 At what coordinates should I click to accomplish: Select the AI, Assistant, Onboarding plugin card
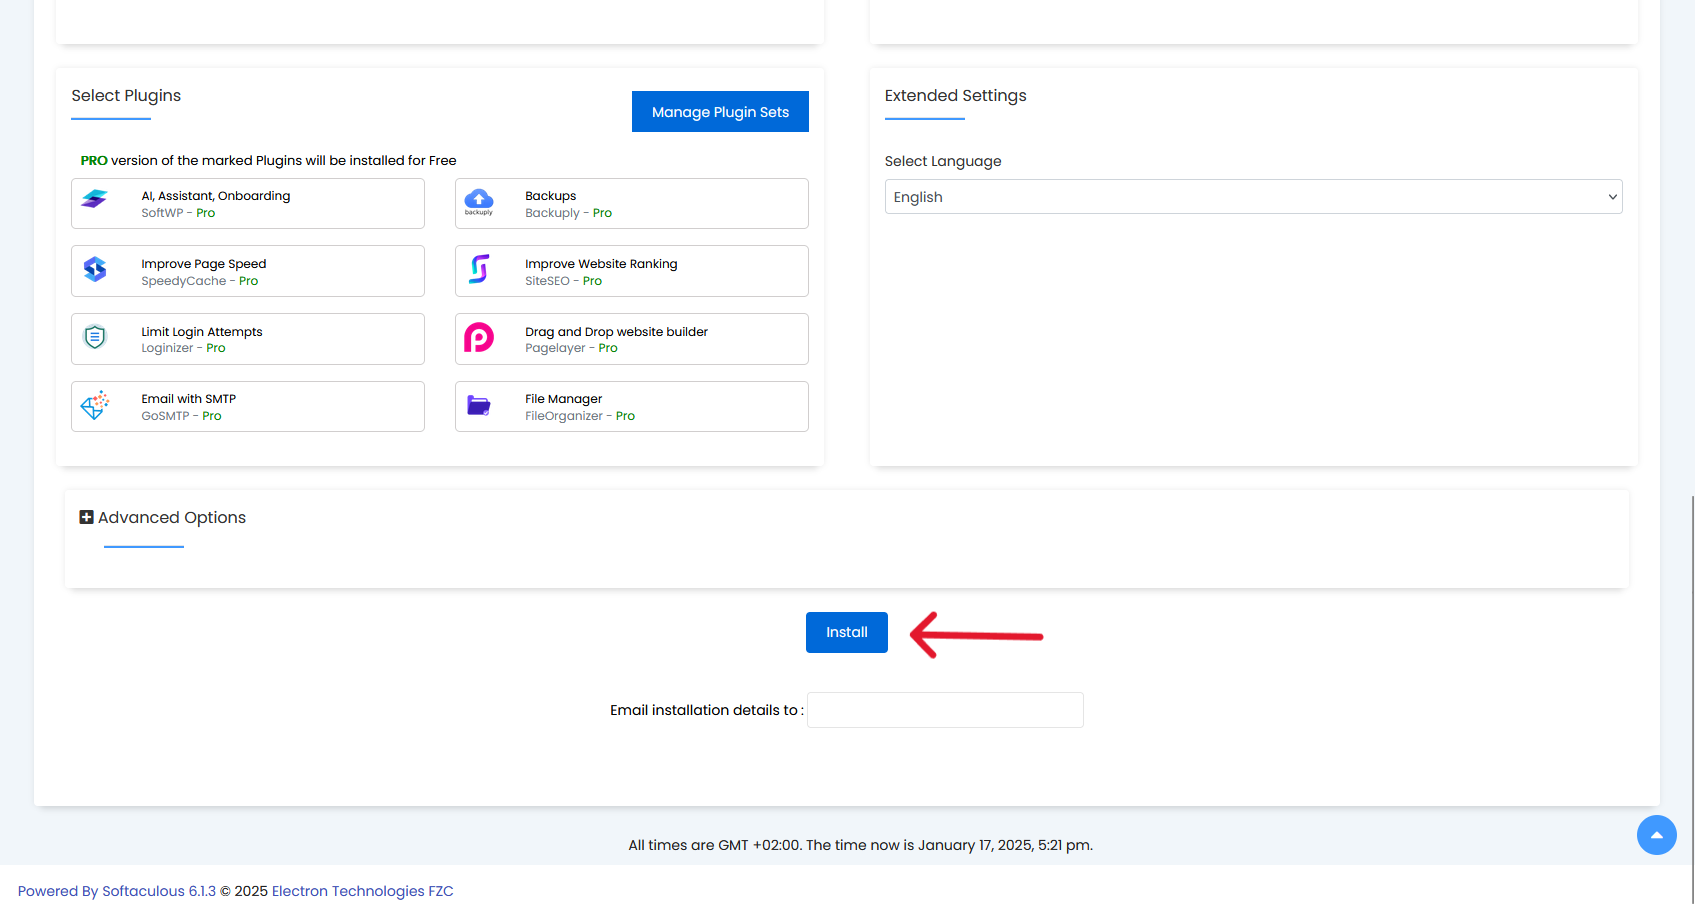[x=248, y=204]
